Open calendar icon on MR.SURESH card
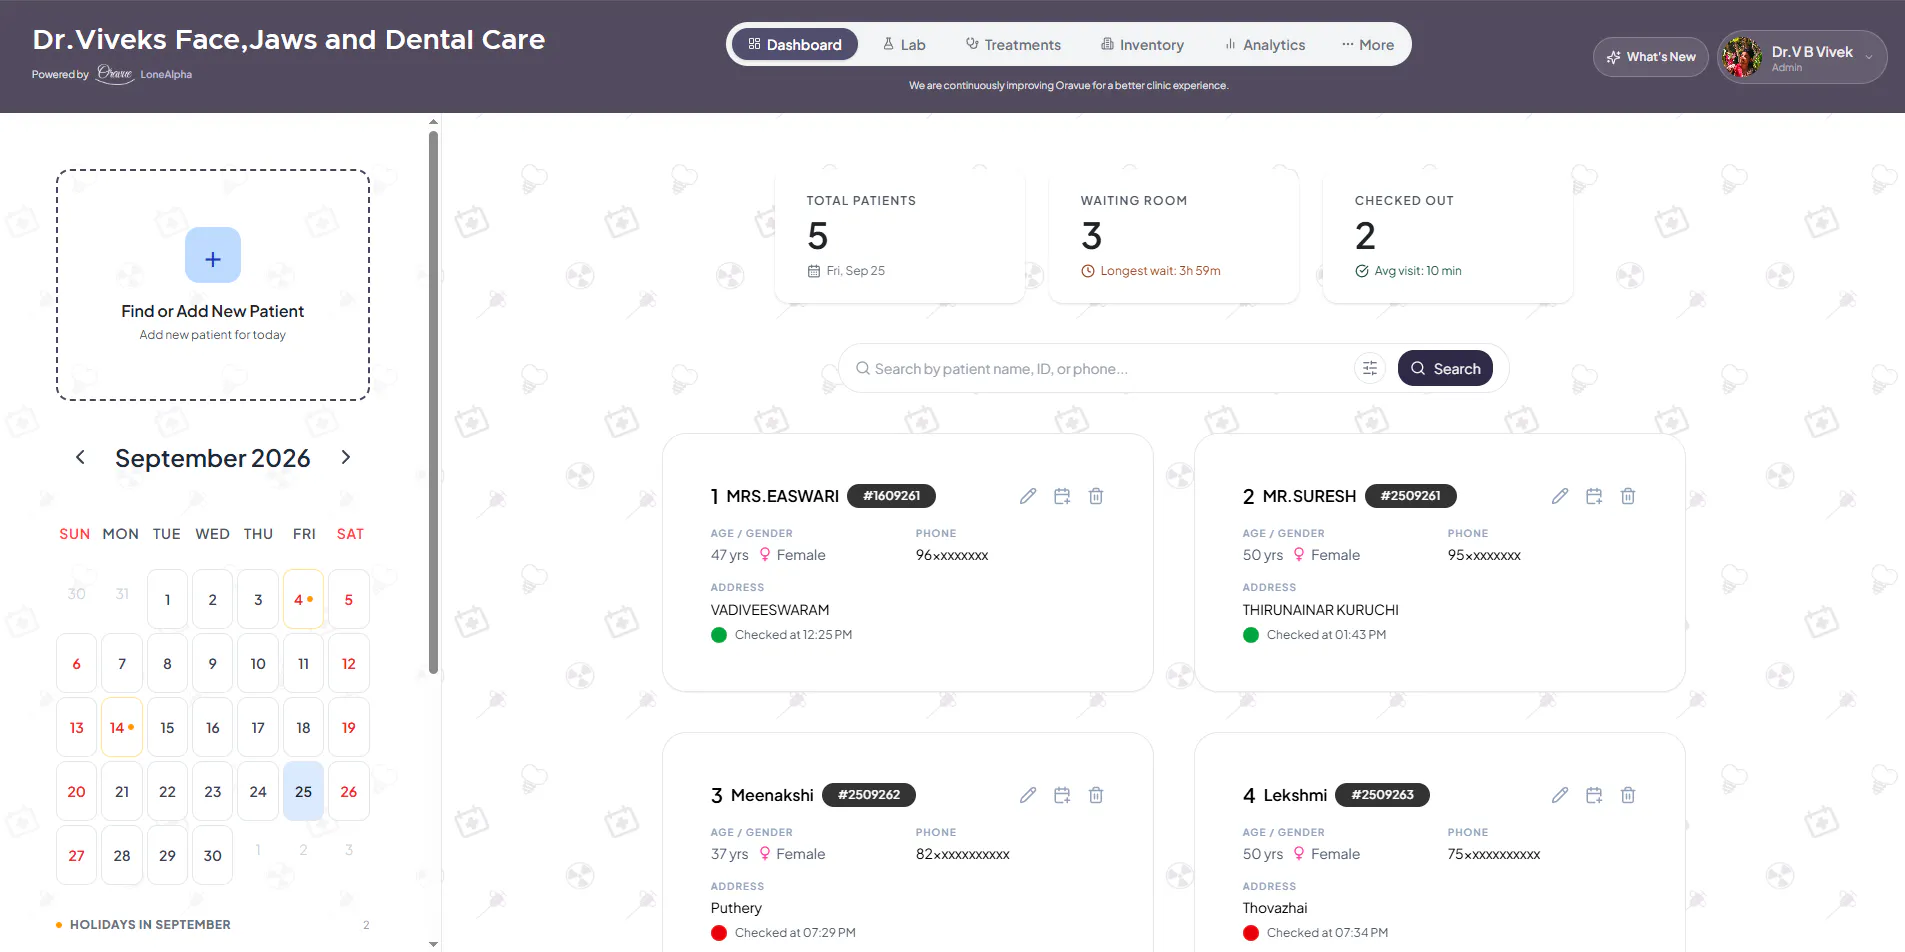The image size is (1905, 952). tap(1594, 496)
